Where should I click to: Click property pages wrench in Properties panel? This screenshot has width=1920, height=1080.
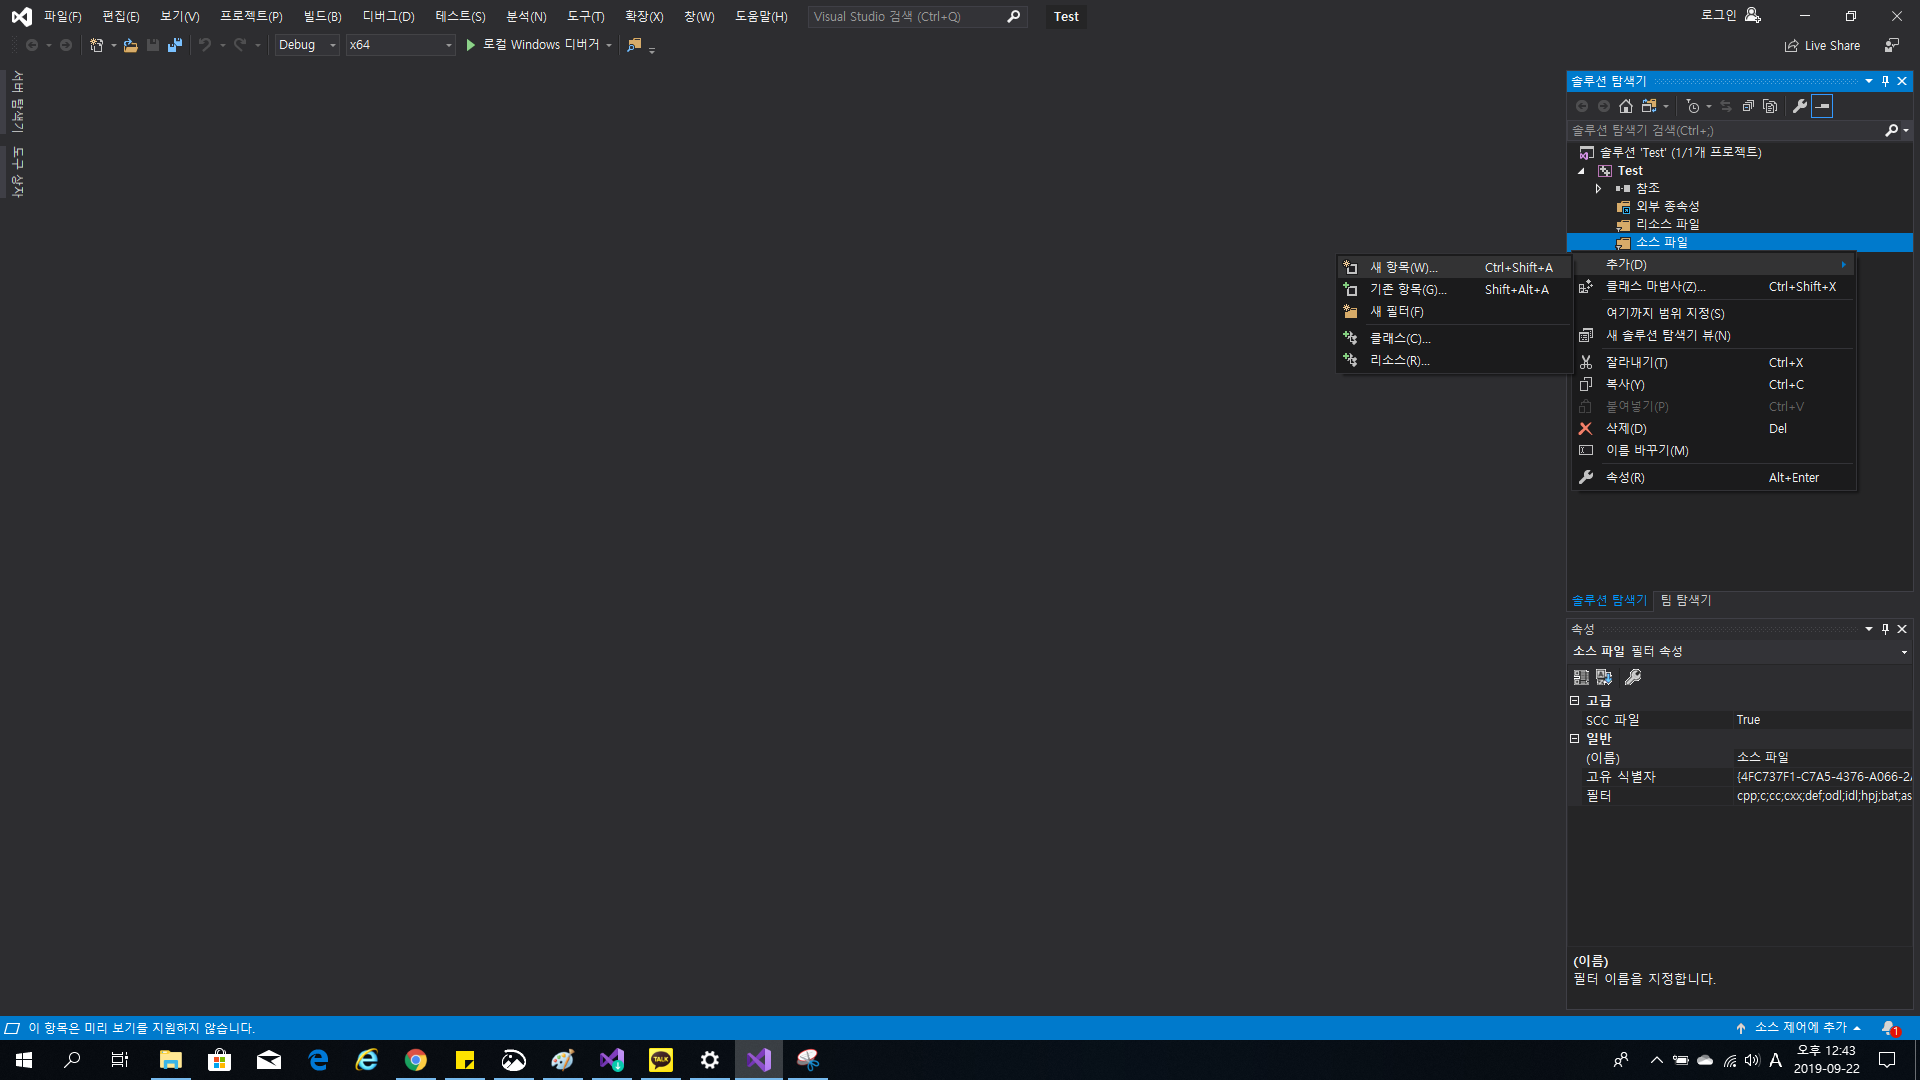pyautogui.click(x=1633, y=677)
